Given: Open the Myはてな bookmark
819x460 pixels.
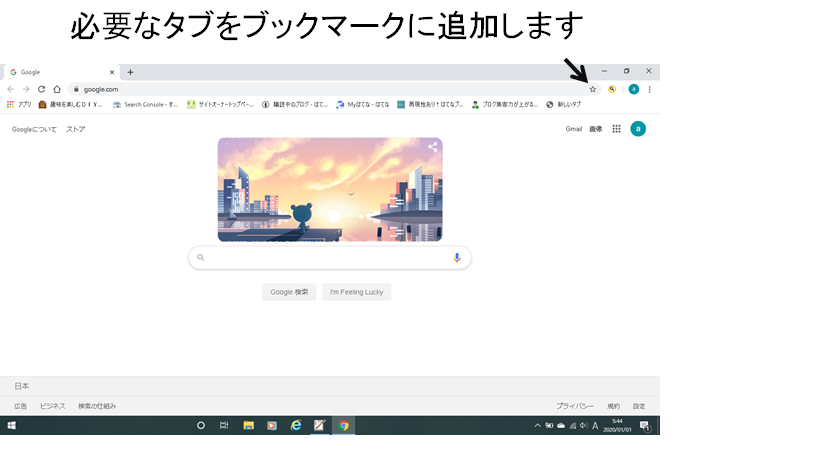Looking at the screenshot, I should click(363, 104).
